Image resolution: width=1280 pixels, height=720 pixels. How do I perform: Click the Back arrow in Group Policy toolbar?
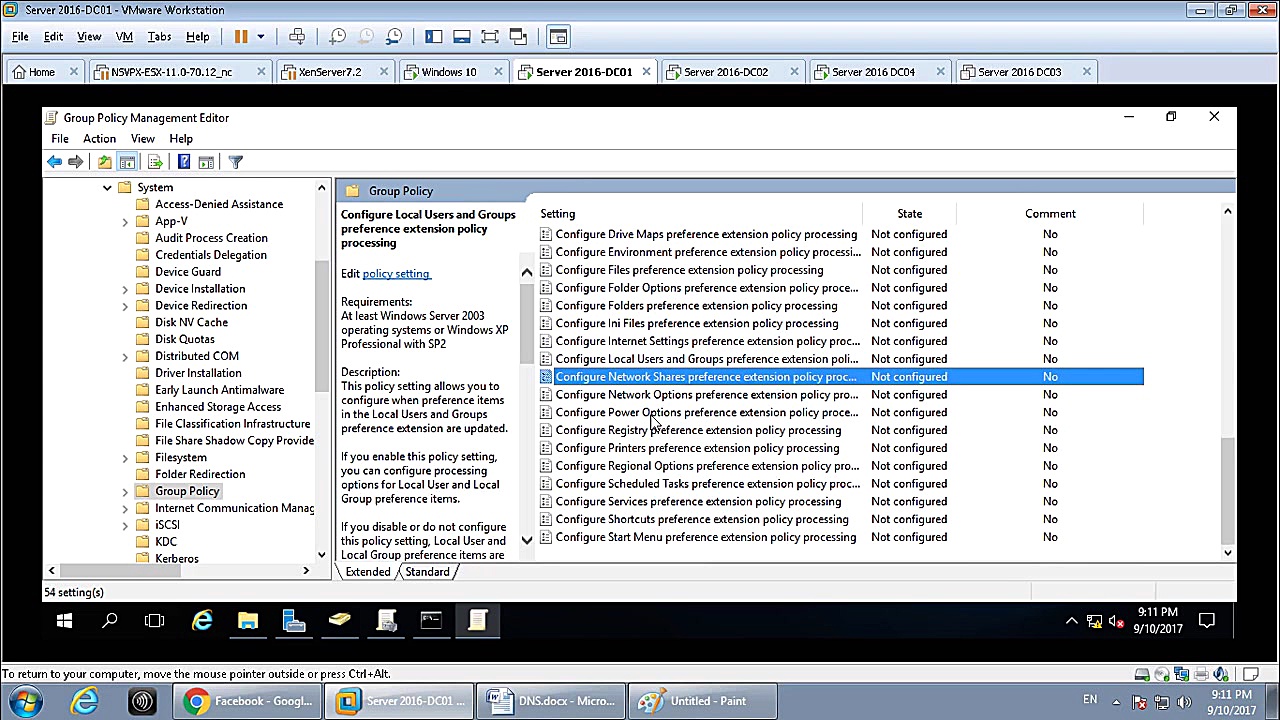[x=54, y=162]
